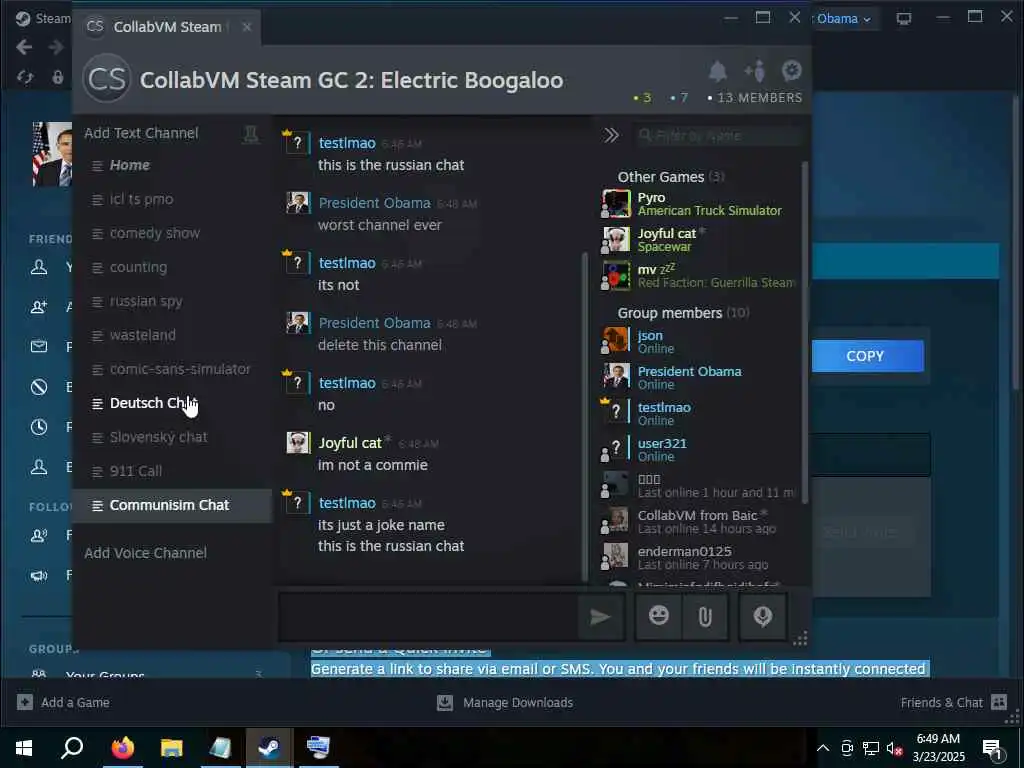This screenshot has height=768, width=1024.
Task: Click the chat message input box
Action: (428, 616)
